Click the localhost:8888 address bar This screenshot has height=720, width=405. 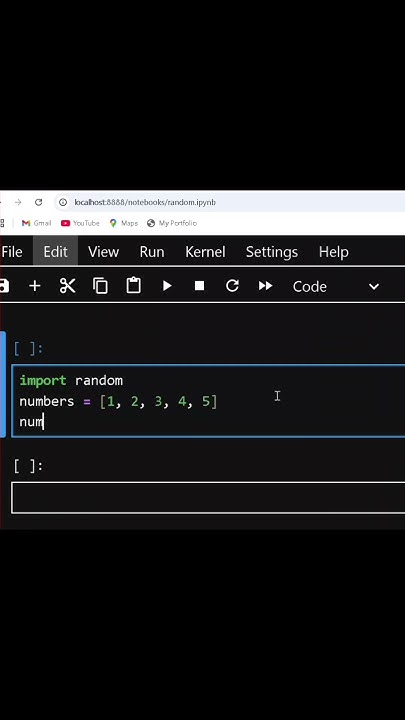(230, 202)
